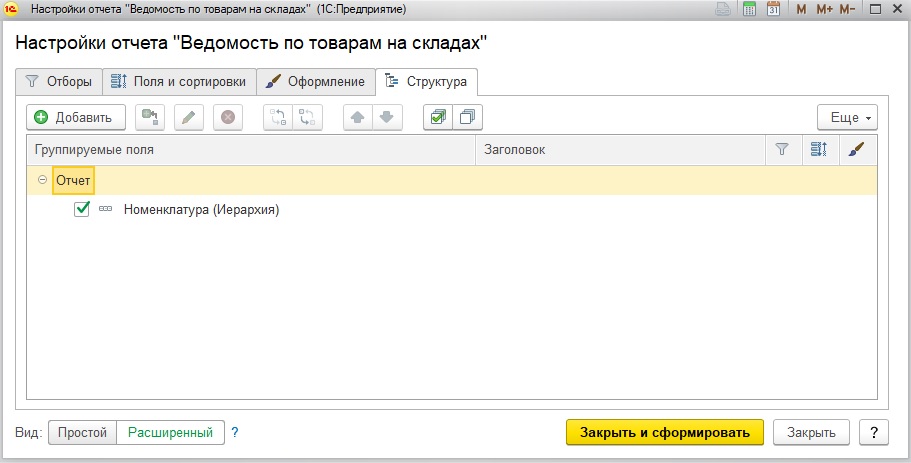This screenshot has width=911, height=463.
Task: Open help with the ? button
Action: point(874,433)
